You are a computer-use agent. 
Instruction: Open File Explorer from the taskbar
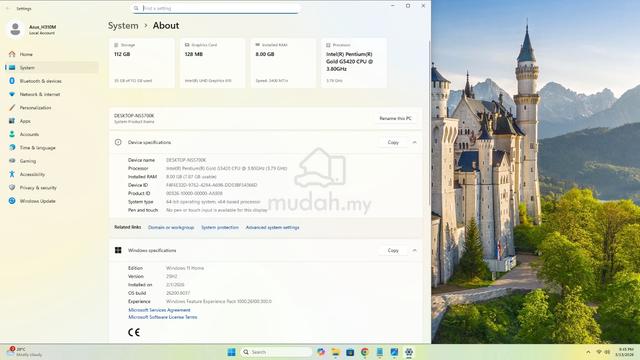[336, 352]
